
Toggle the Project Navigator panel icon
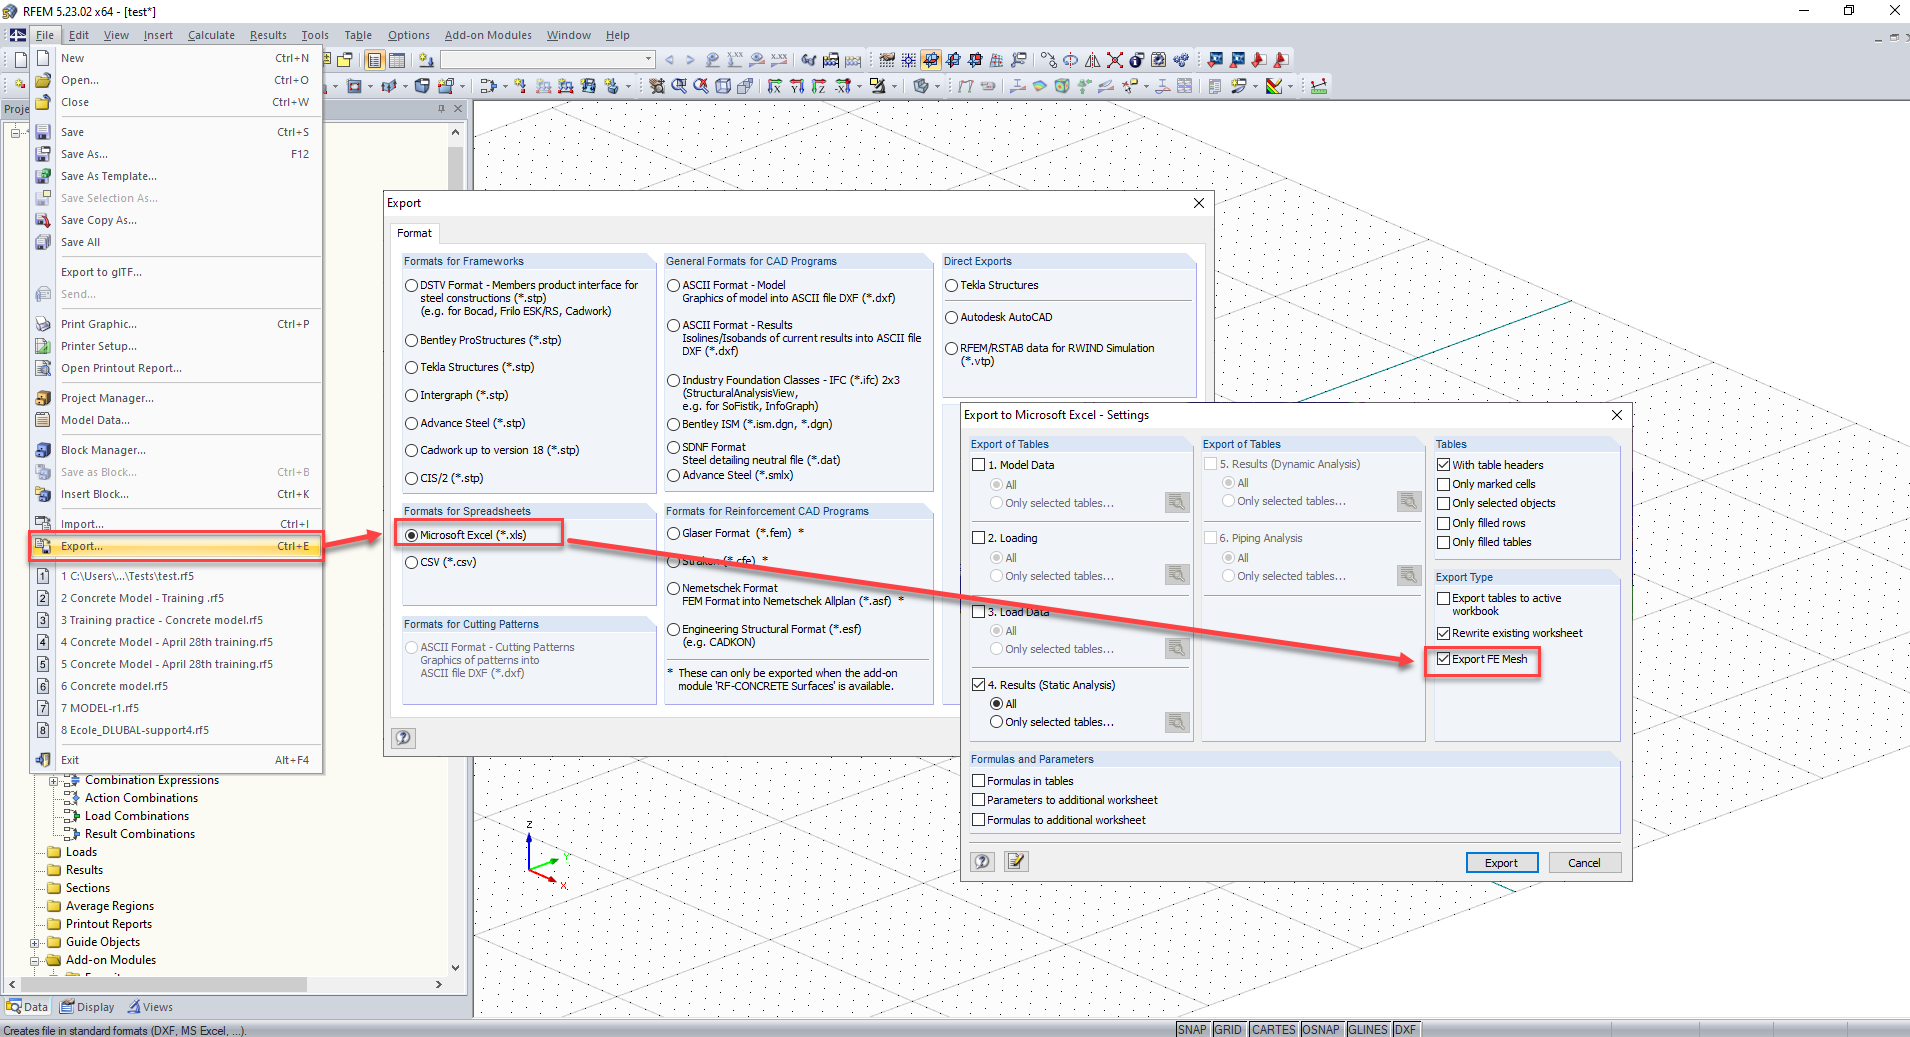click(374, 60)
